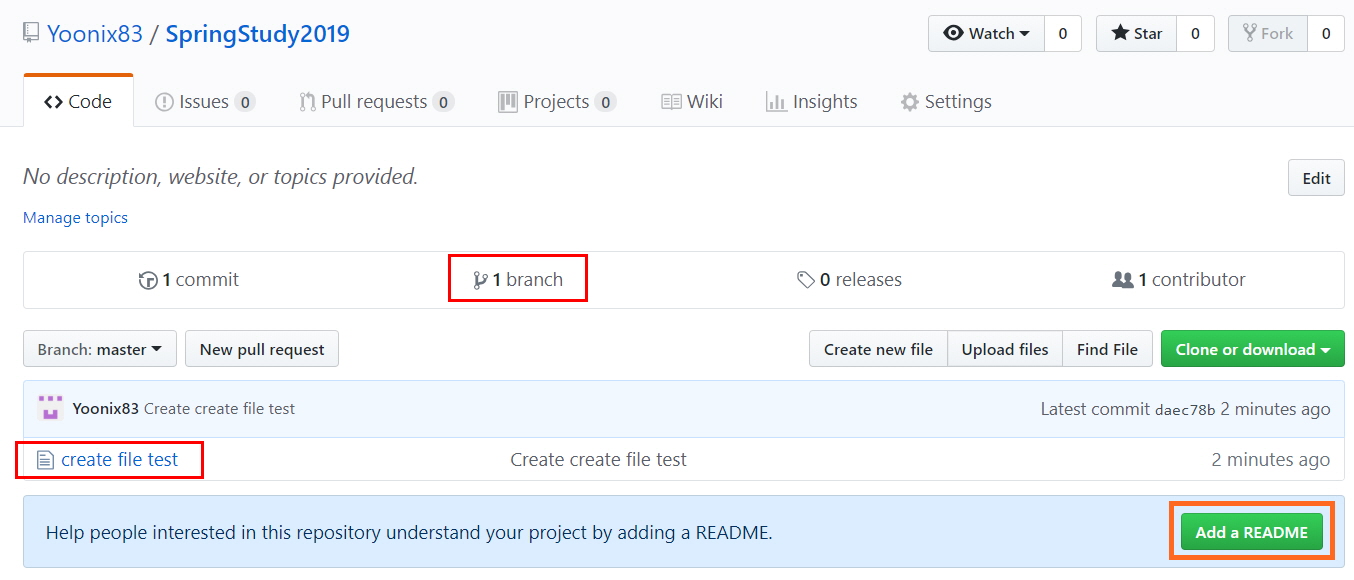The height and width of the screenshot is (580, 1354).
Task: Switch to the Issues tab
Action: [205, 101]
